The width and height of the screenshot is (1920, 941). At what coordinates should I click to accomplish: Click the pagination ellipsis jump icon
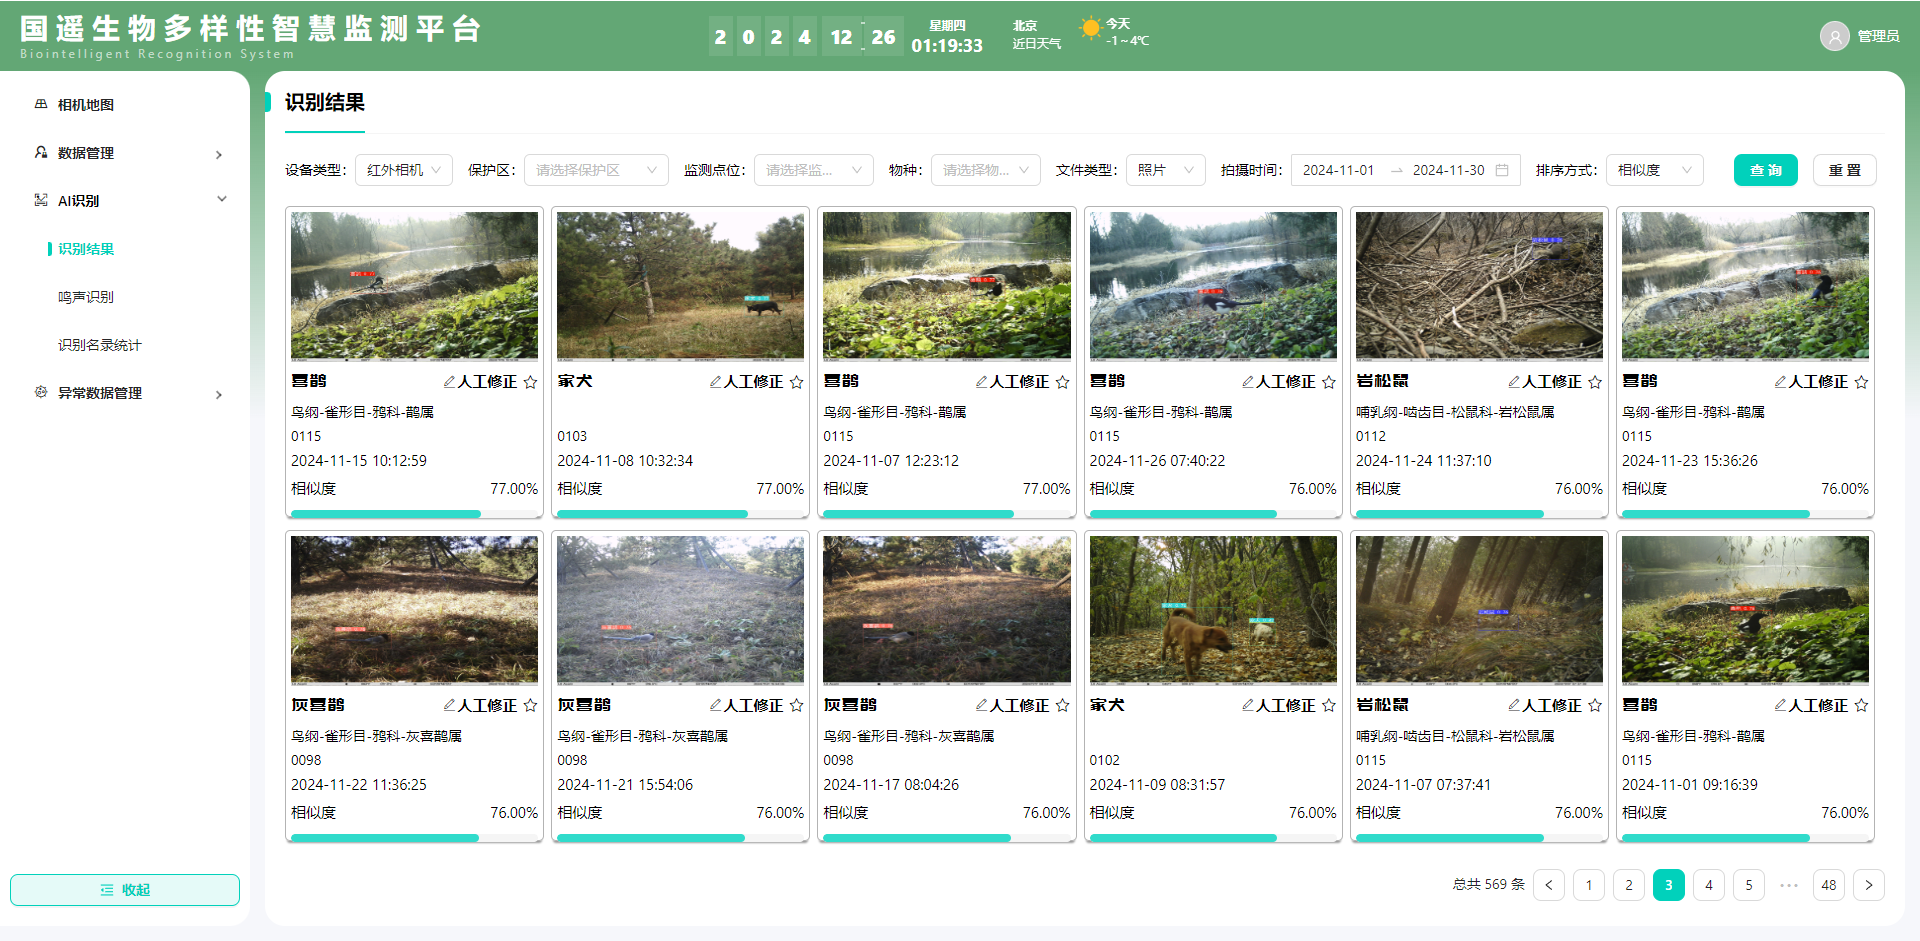click(x=1789, y=885)
